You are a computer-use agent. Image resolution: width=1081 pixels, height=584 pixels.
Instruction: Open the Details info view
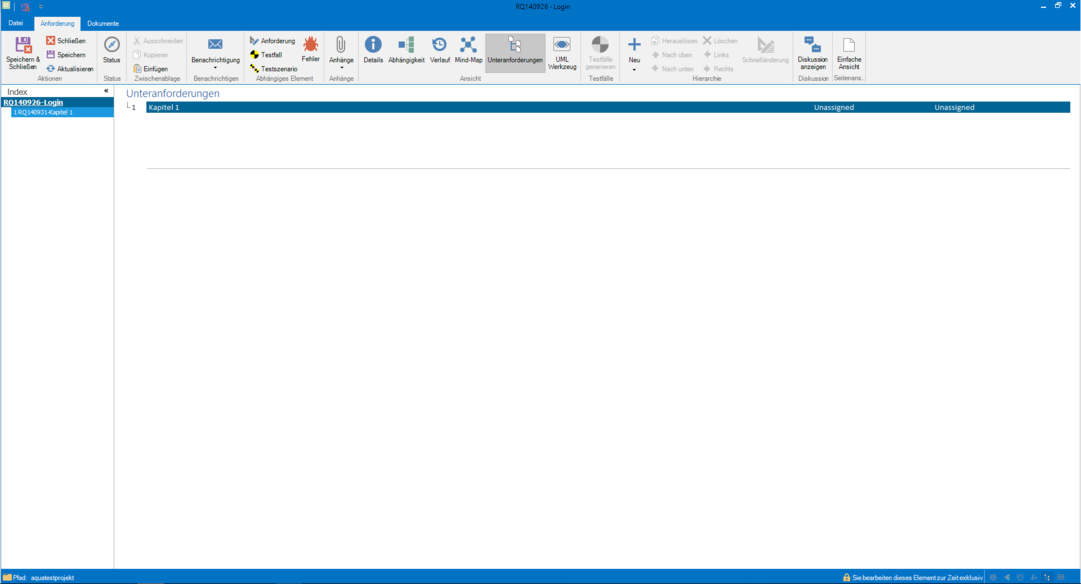[x=373, y=45]
